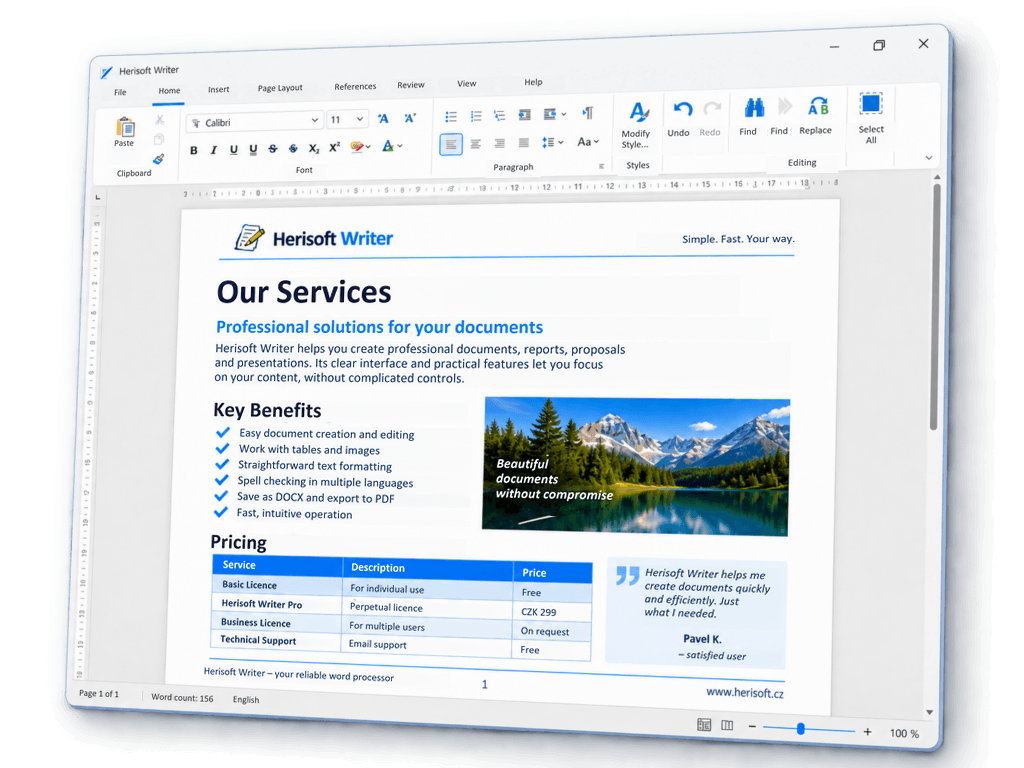Viewport: 1024px width, 768px height.
Task: Click the Cut scissors icon
Action: 159,120
